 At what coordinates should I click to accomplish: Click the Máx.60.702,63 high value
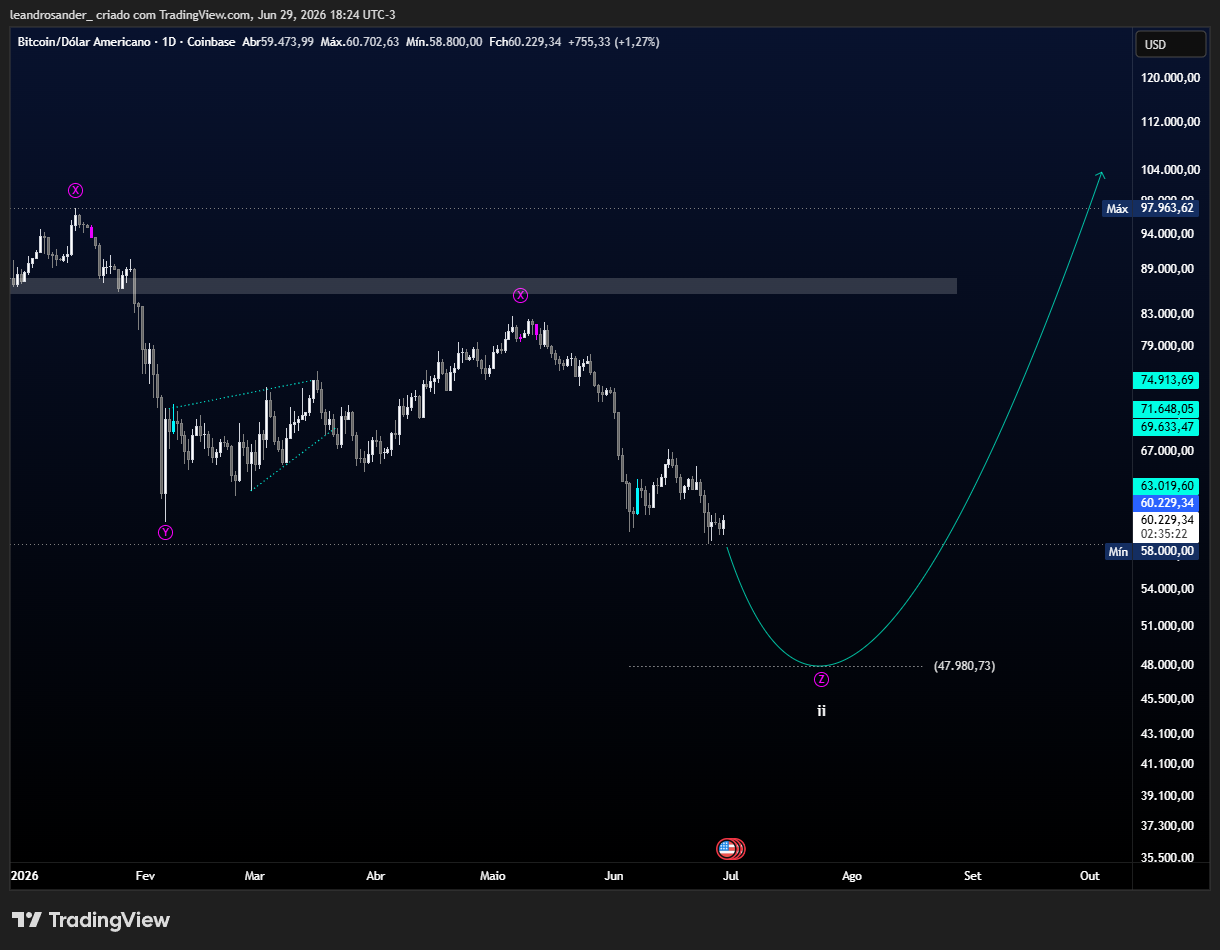click(x=360, y=42)
